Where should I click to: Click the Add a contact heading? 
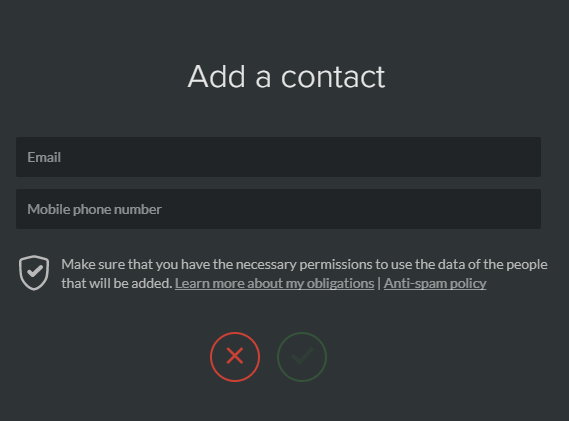click(x=286, y=77)
